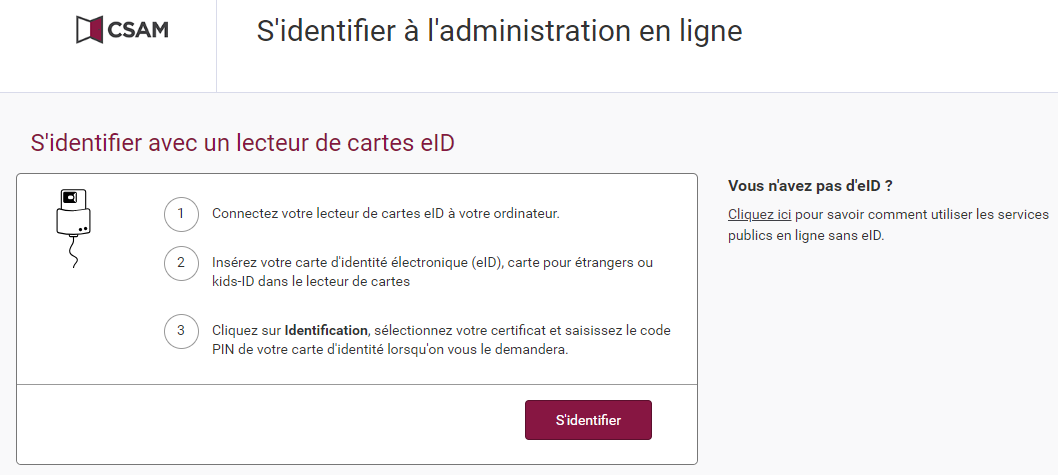Open the 'Cliquez ici' link
Viewport: 1058px width, 475px height.
pyautogui.click(x=759, y=215)
